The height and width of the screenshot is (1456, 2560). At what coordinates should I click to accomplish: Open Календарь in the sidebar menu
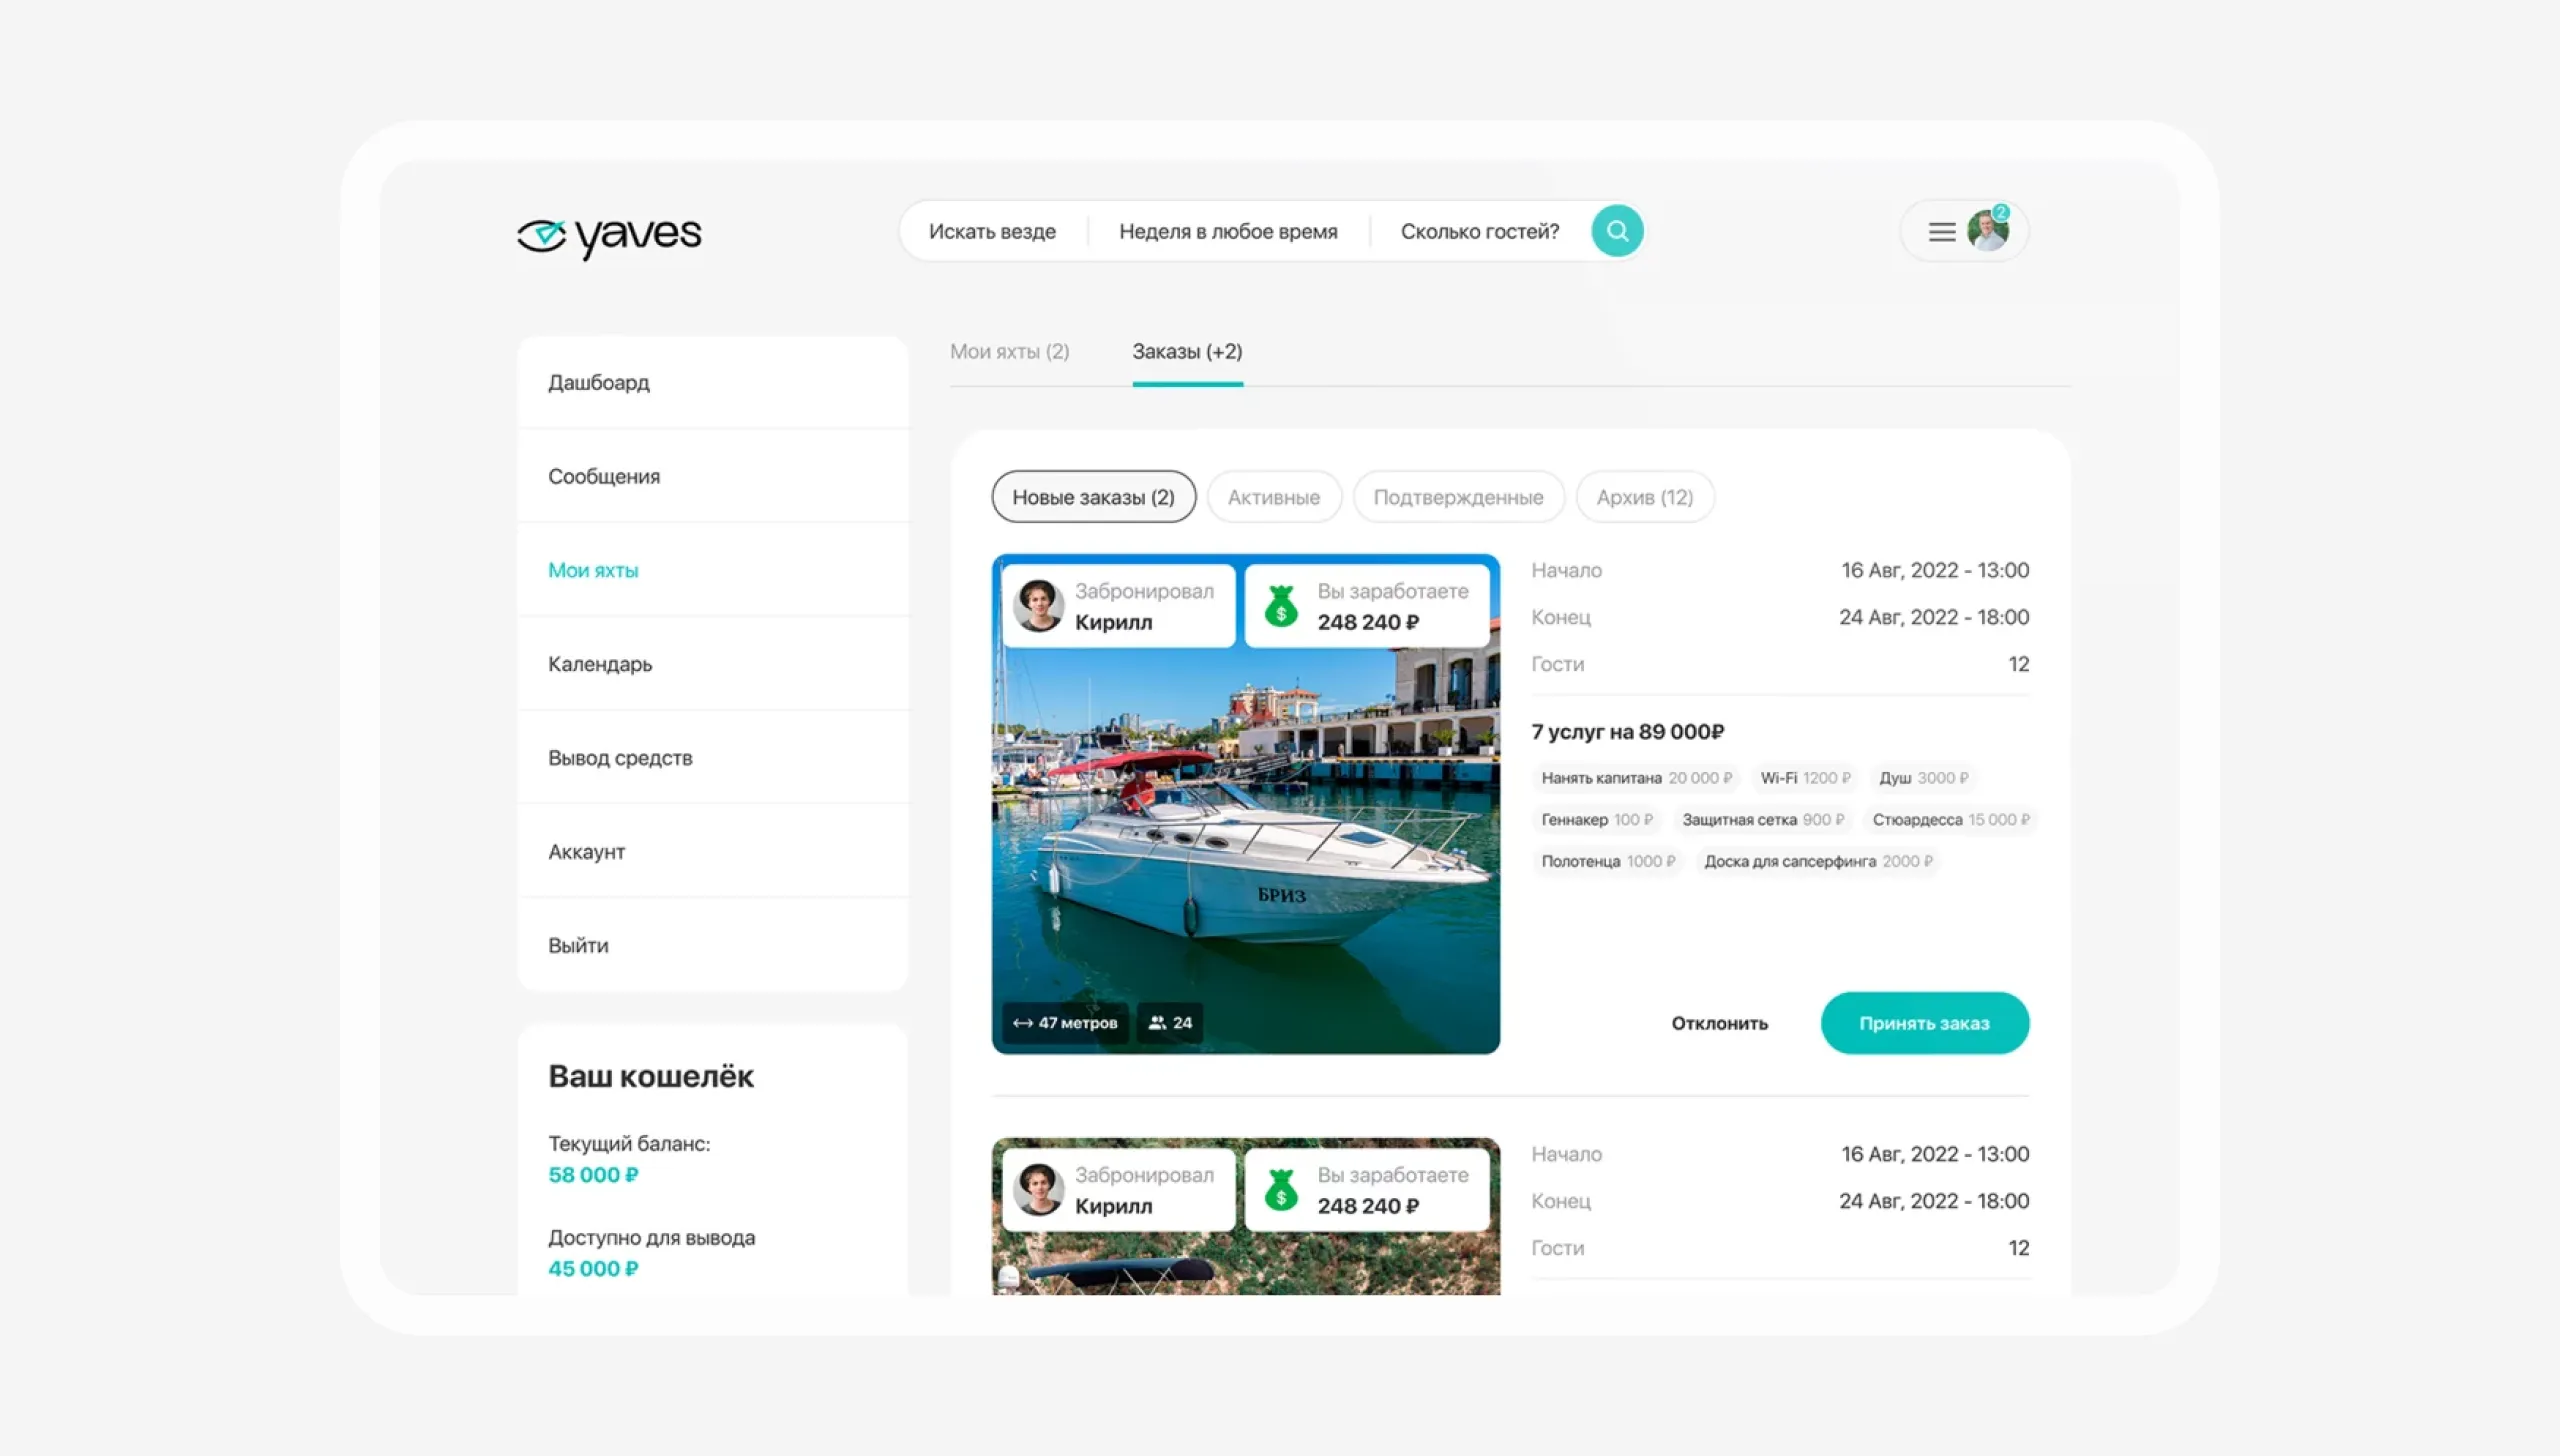(600, 664)
